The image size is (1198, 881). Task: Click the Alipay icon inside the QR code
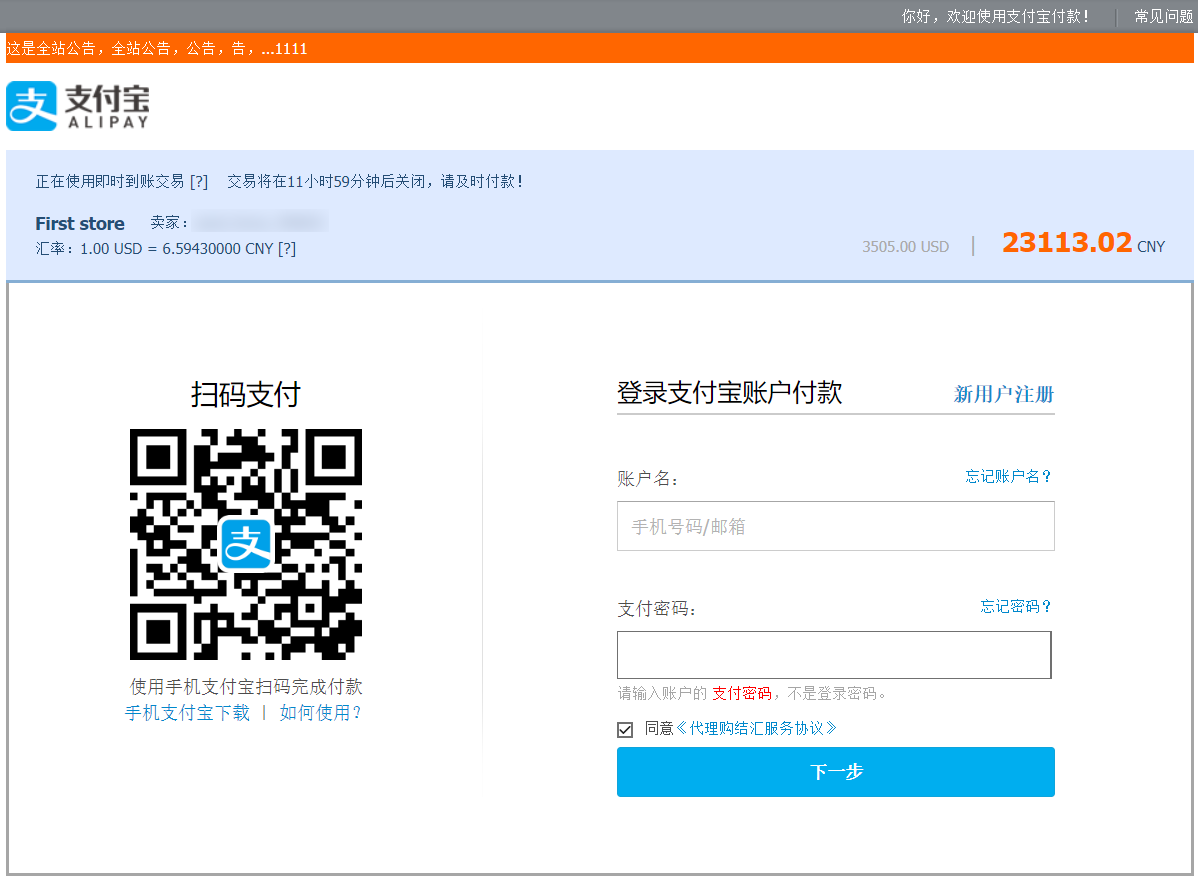246,544
